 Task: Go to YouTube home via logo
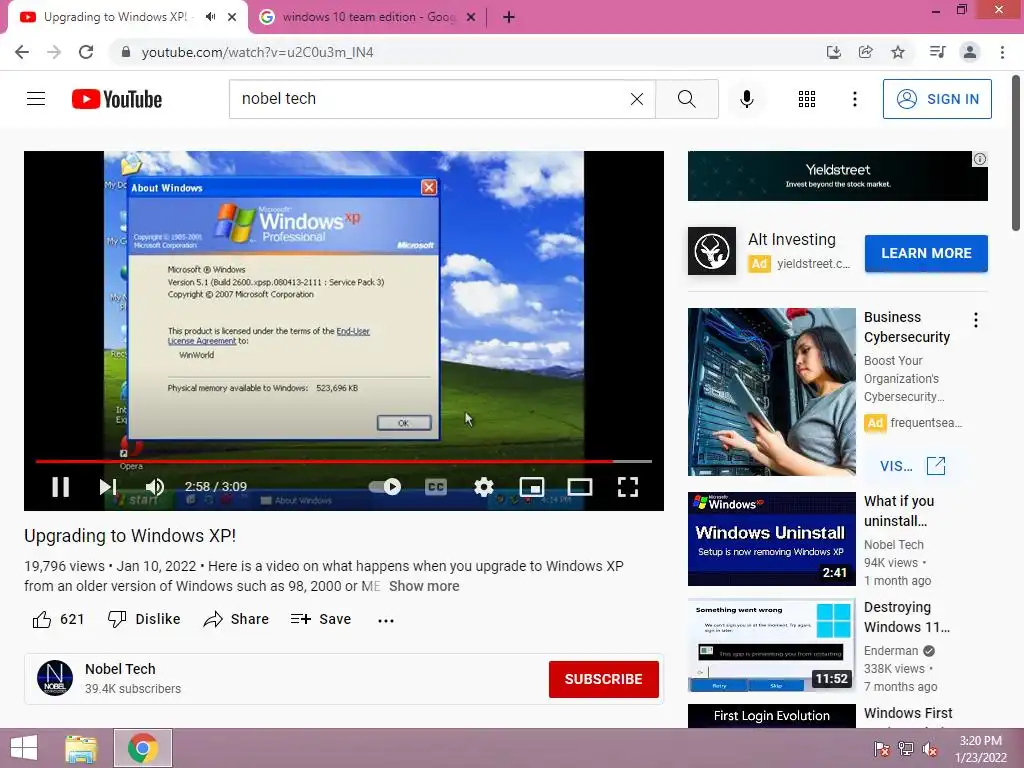click(117, 99)
